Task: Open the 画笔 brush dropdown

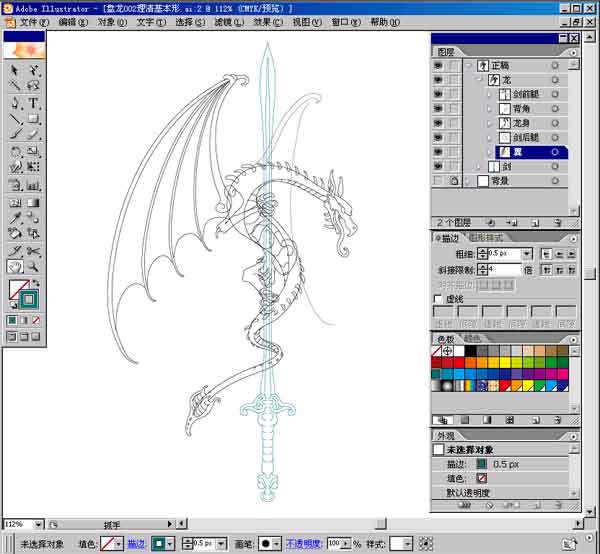Action: (277, 543)
